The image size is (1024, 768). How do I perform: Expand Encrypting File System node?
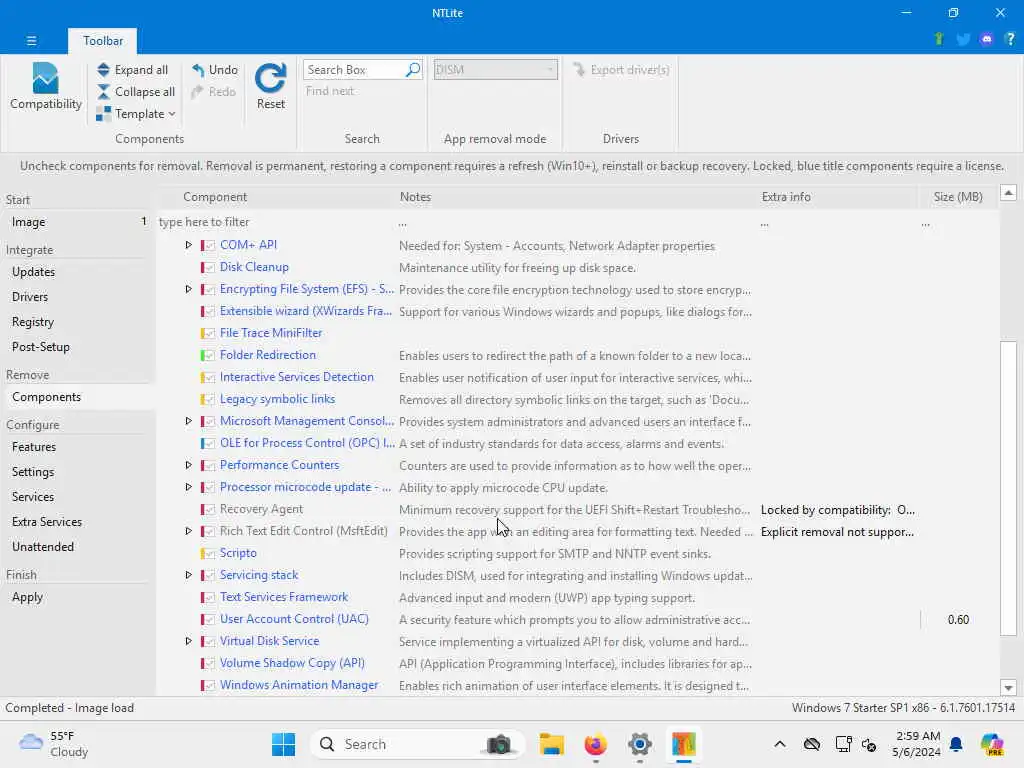(x=188, y=289)
